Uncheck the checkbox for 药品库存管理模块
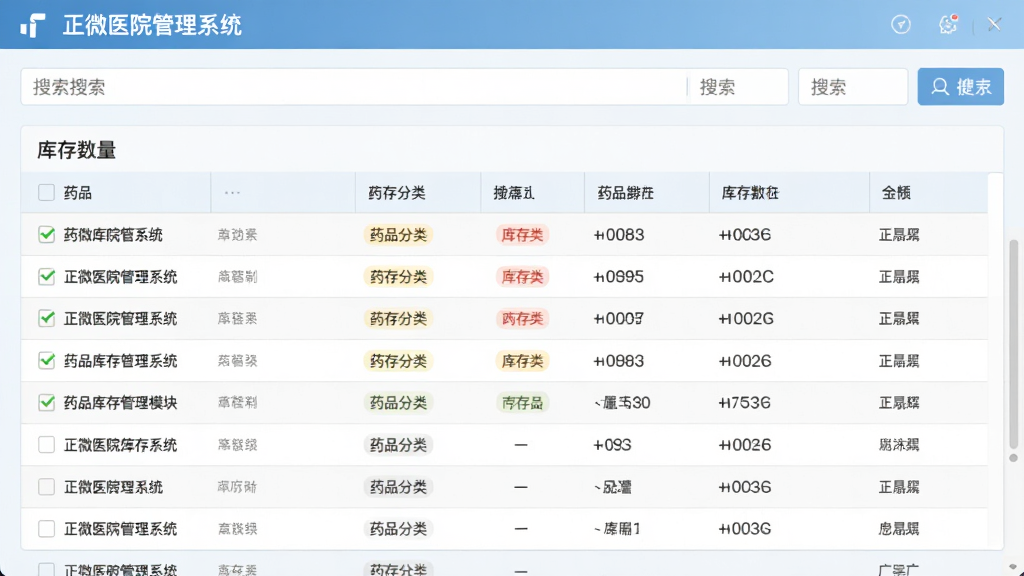Image resolution: width=1024 pixels, height=576 pixels. (x=46, y=402)
